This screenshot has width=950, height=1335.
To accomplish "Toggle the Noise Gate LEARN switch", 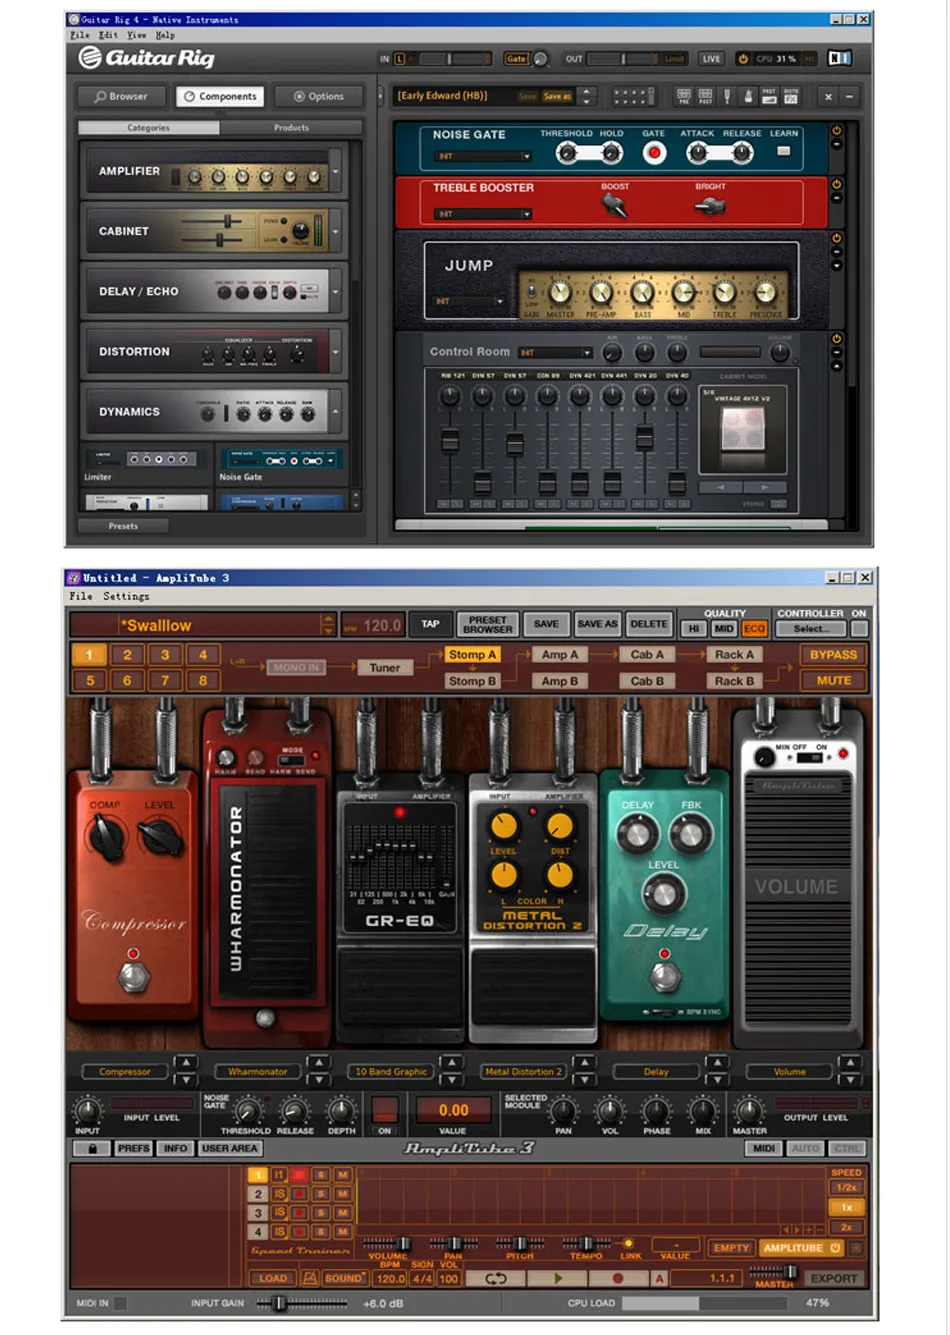I will coord(783,151).
